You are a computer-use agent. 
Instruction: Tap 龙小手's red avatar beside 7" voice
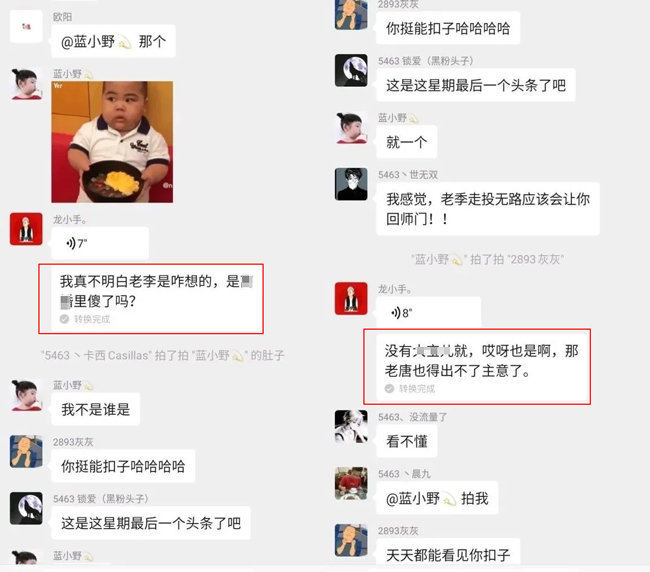tap(26, 229)
